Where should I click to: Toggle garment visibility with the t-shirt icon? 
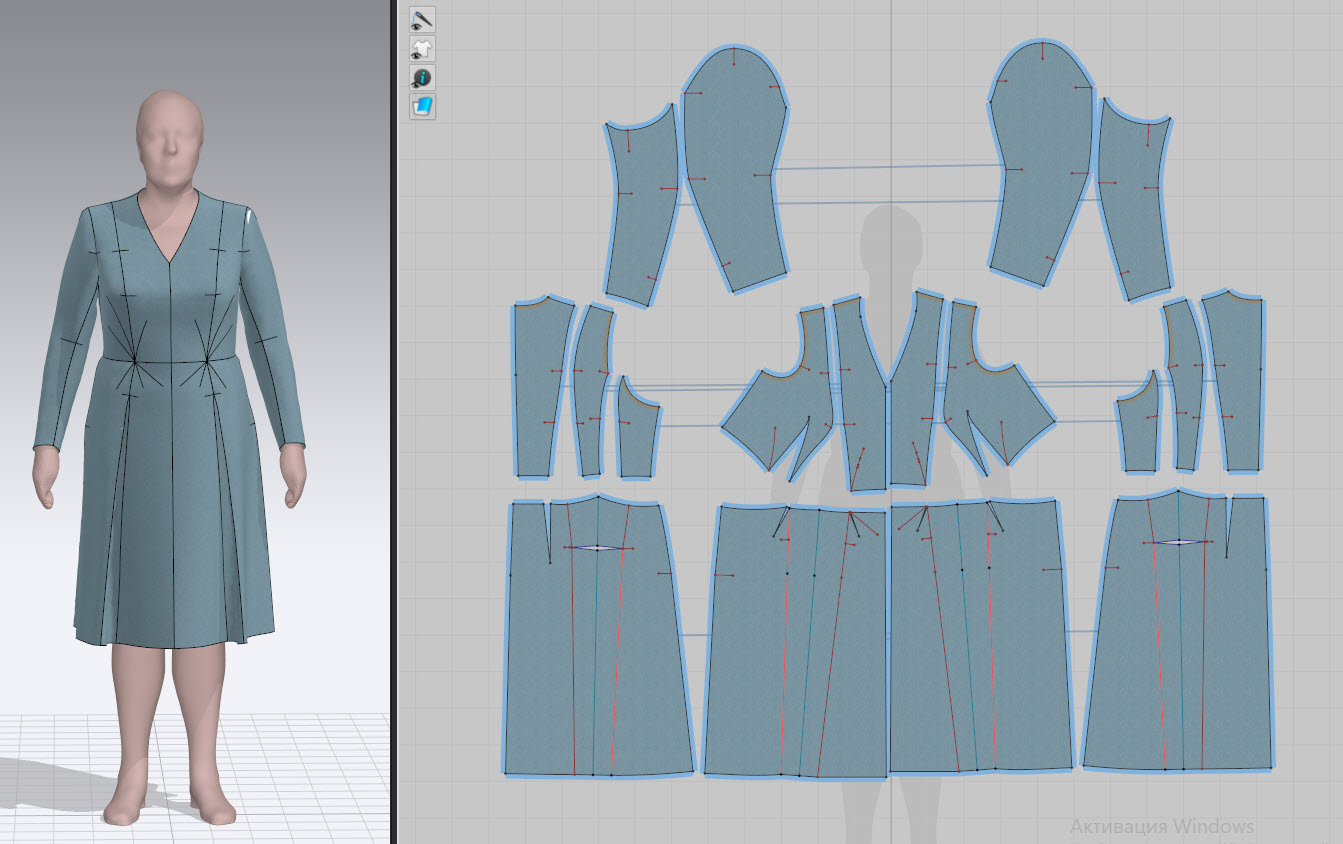[422, 48]
